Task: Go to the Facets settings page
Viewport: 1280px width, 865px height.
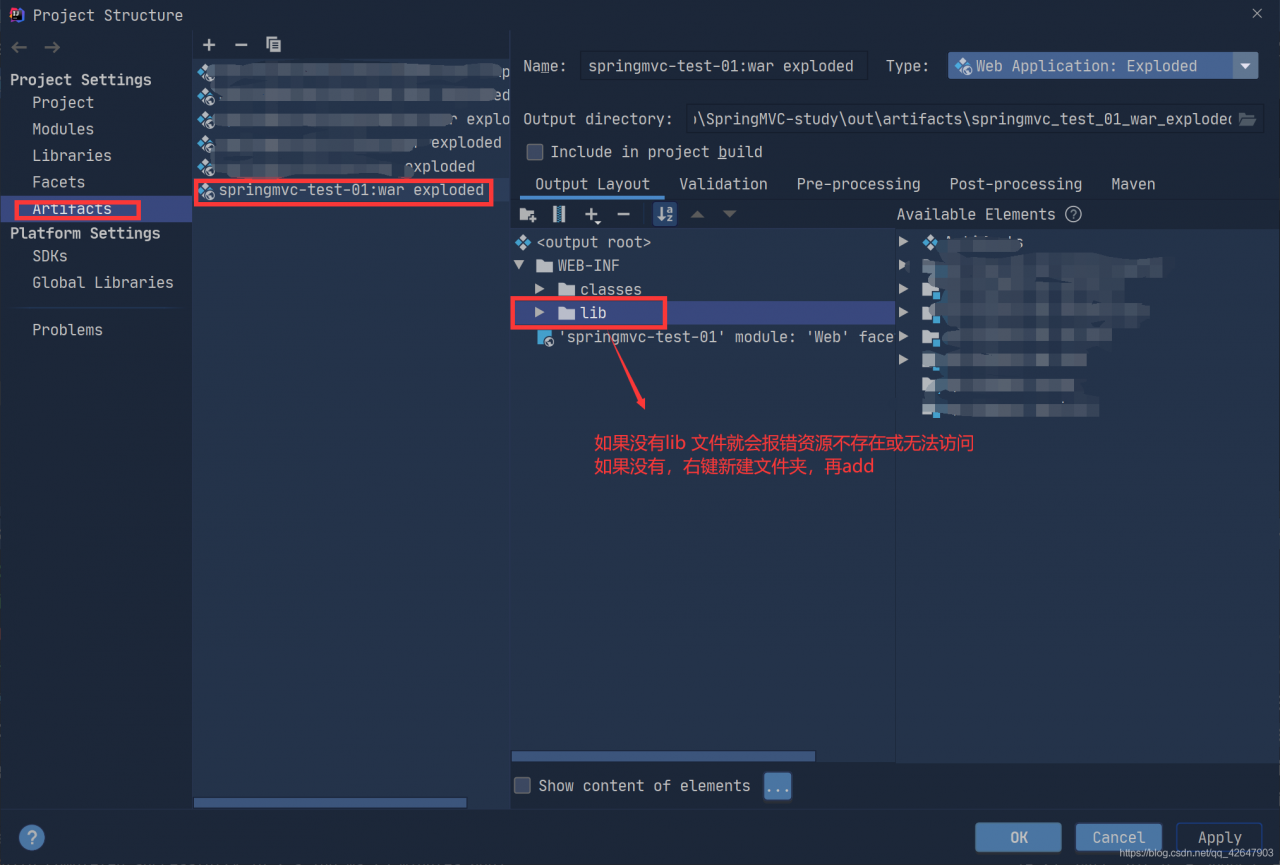Action: pos(58,182)
